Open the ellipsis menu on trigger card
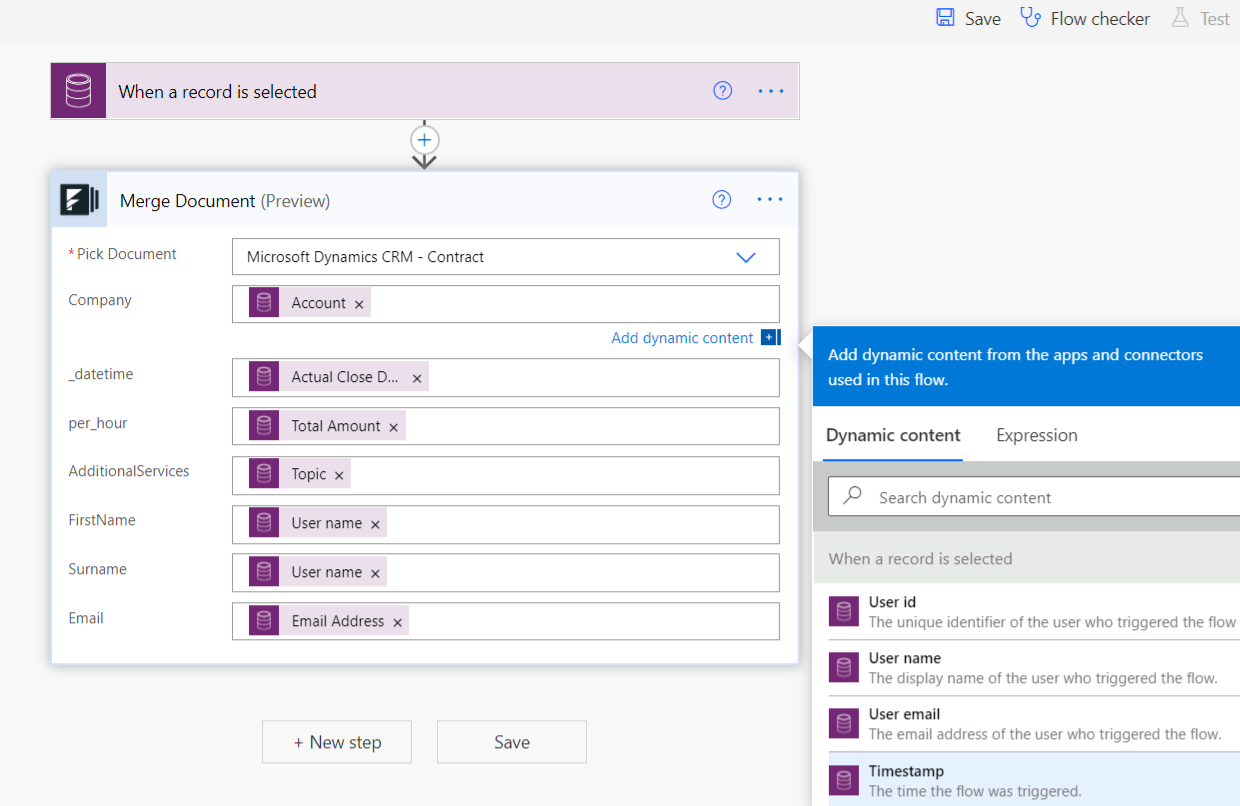Screen dimensions: 1240x806 (x=771, y=91)
